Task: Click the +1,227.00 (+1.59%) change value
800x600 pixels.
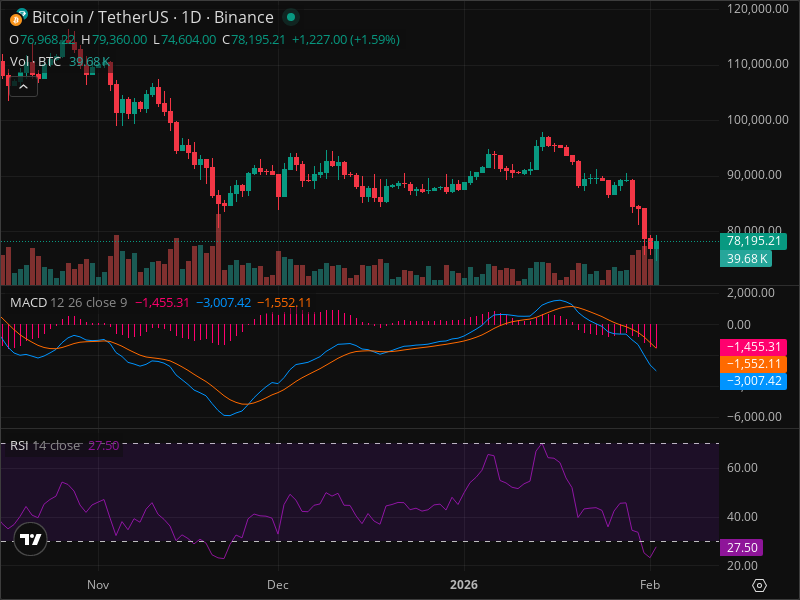Action: pyautogui.click(x=346, y=40)
